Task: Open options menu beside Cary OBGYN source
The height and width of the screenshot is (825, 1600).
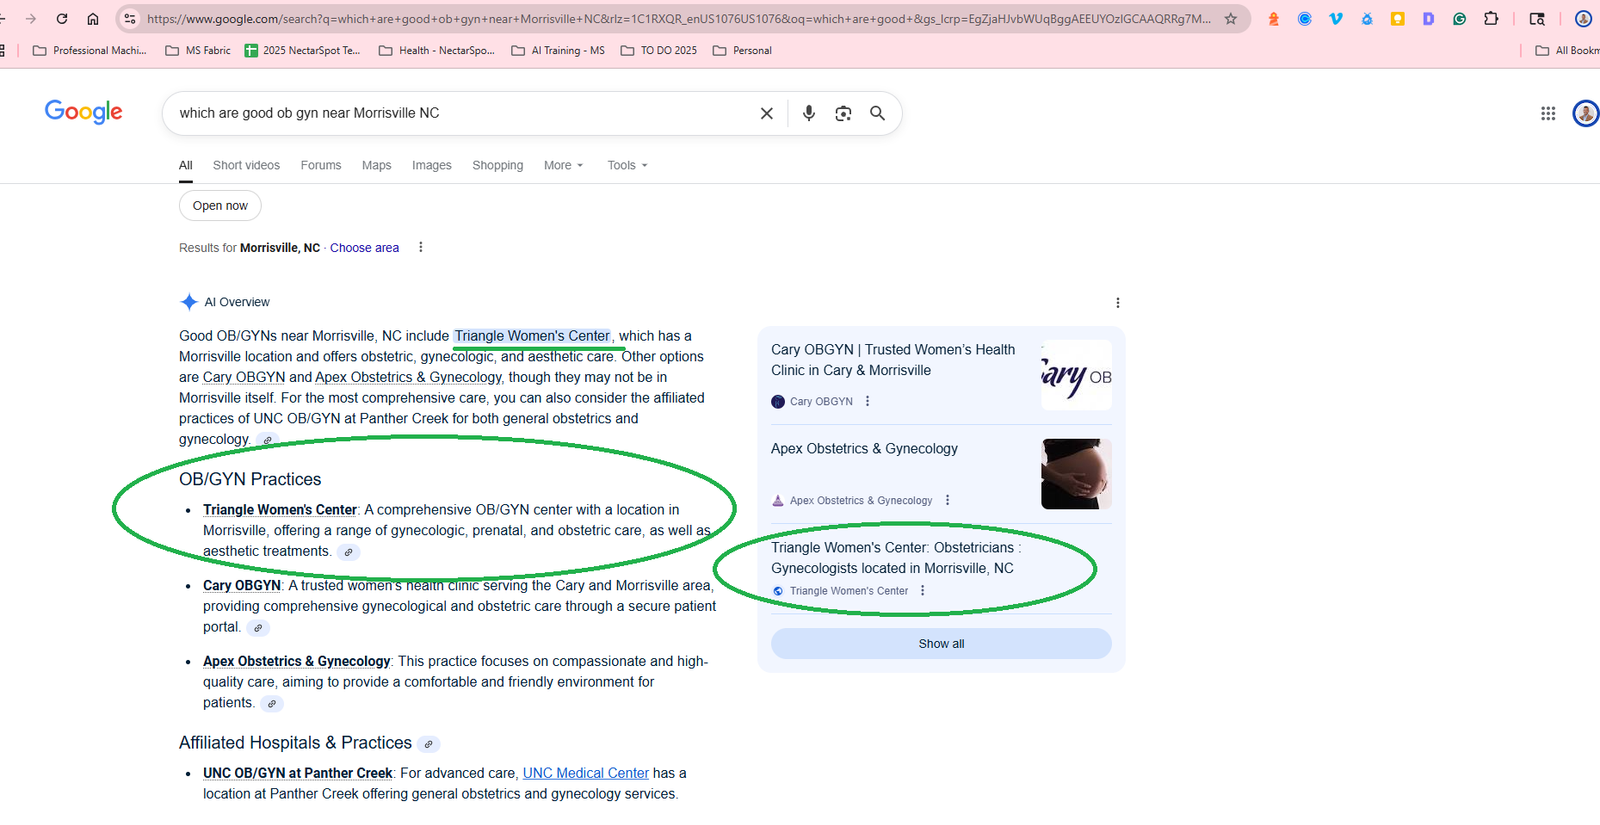Action: click(x=867, y=401)
